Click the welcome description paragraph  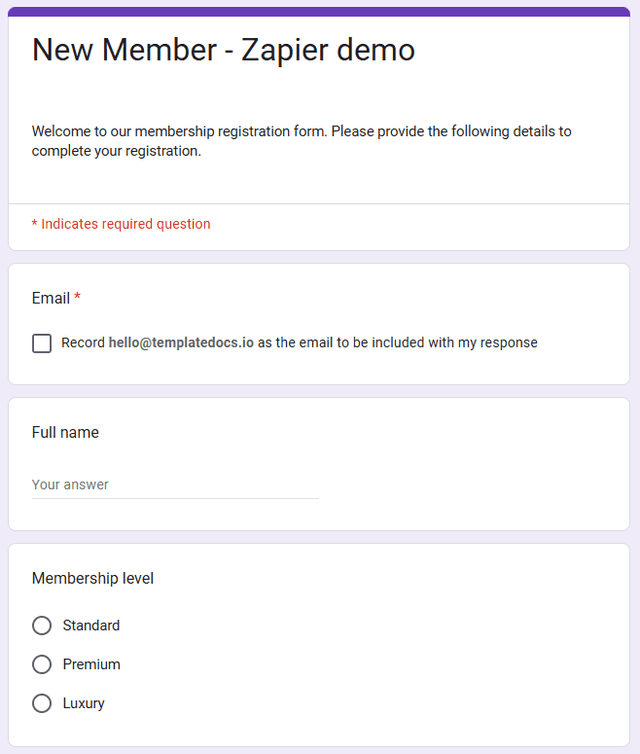click(x=301, y=141)
